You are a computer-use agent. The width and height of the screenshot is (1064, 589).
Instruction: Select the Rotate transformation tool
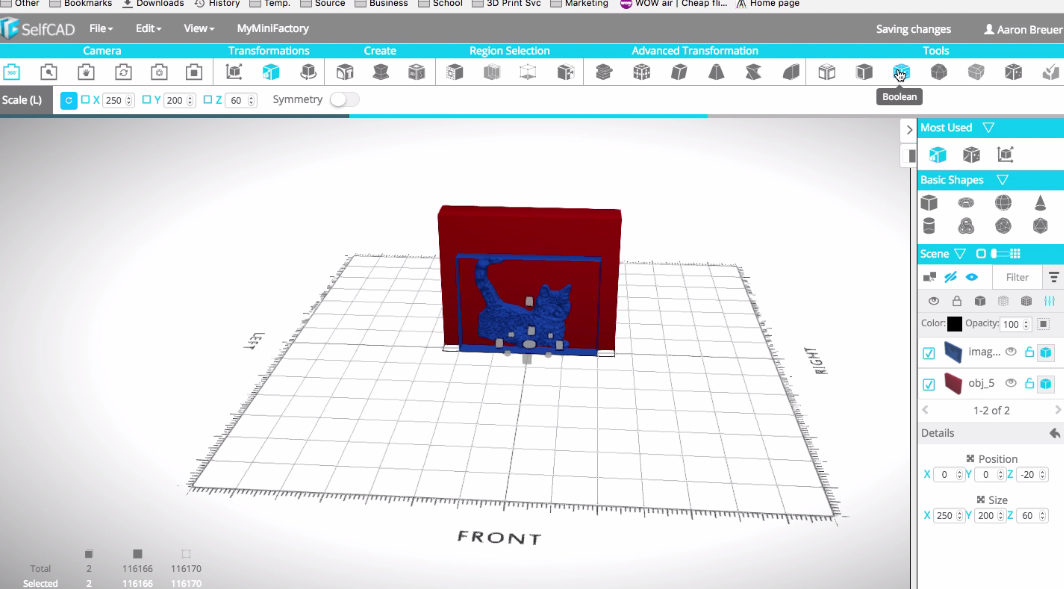tap(308, 72)
